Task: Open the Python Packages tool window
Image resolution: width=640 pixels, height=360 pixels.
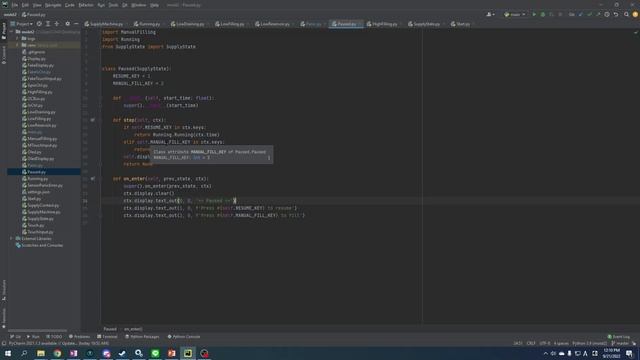Action: 142,337
